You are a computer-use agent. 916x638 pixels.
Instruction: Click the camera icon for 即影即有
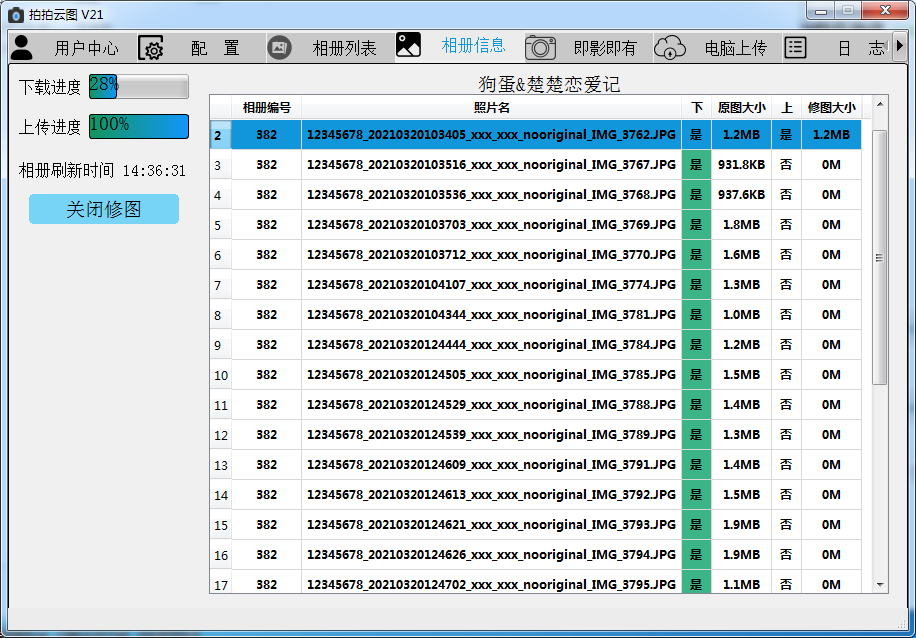click(x=540, y=47)
